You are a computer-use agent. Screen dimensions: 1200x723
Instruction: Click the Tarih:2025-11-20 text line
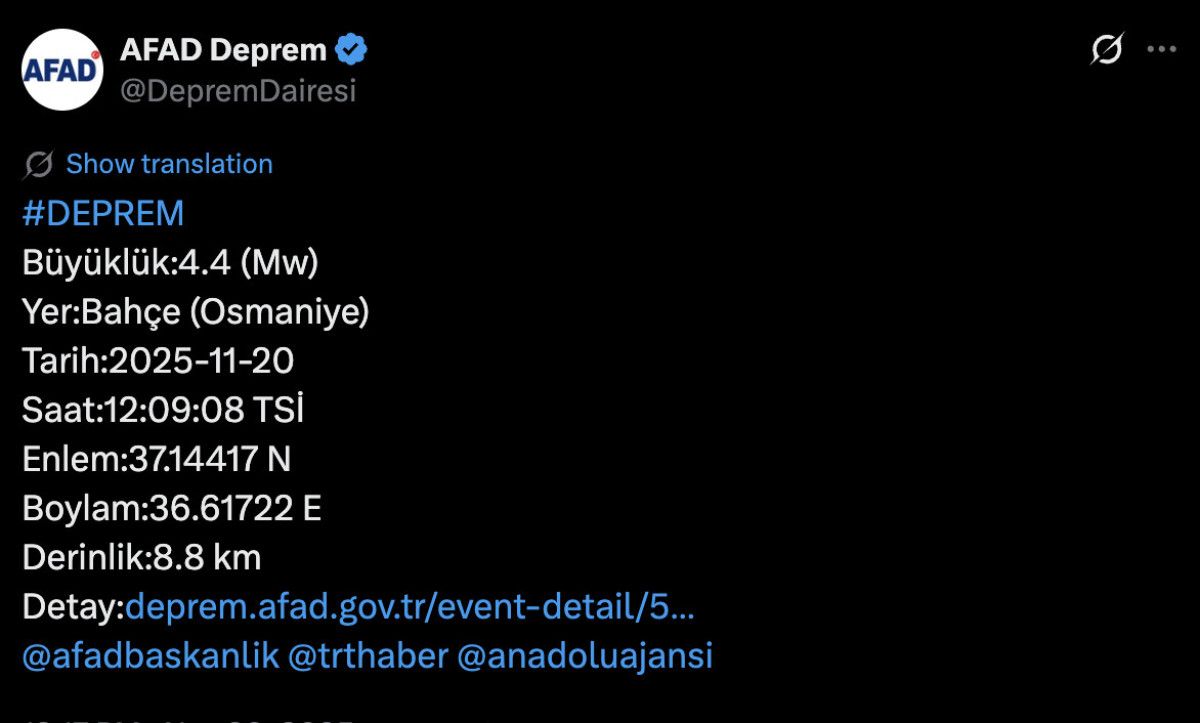(x=158, y=361)
